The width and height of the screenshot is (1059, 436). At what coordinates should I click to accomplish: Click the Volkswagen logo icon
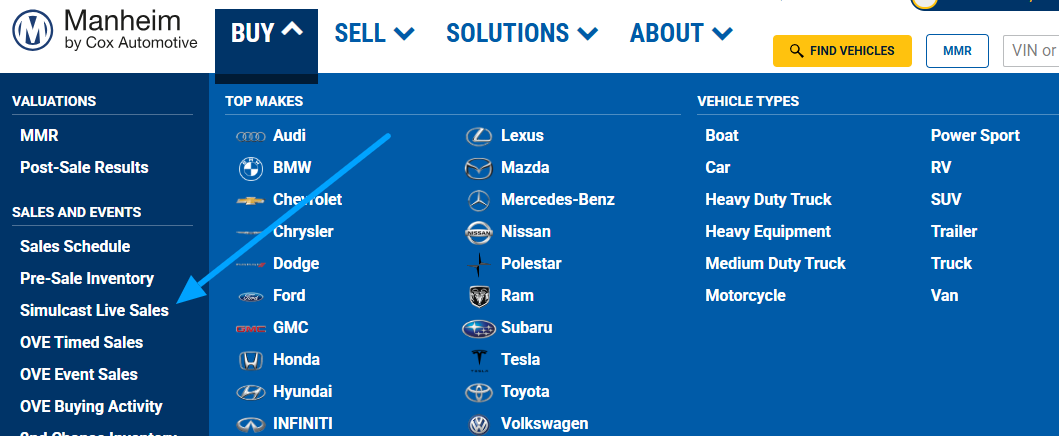pos(479,424)
